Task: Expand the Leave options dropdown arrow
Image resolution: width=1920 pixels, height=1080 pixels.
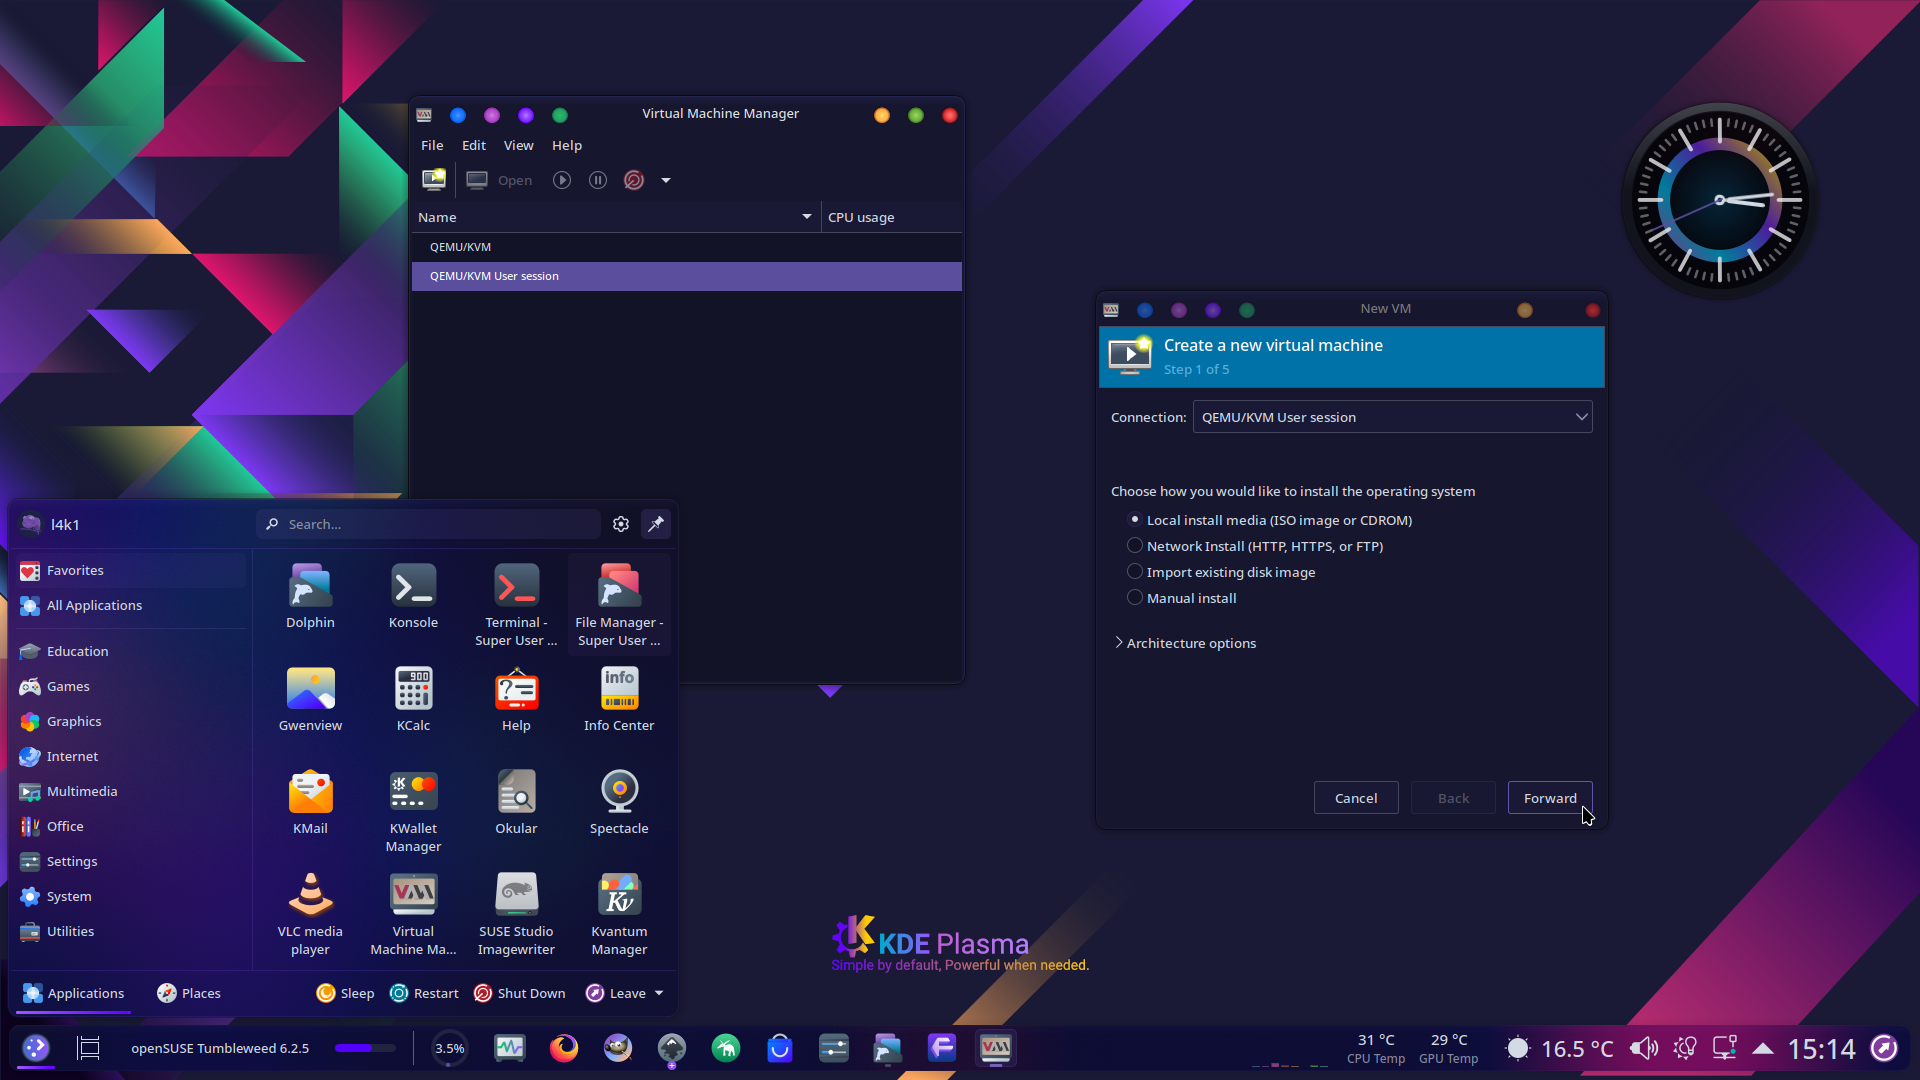Action: pyautogui.click(x=659, y=993)
